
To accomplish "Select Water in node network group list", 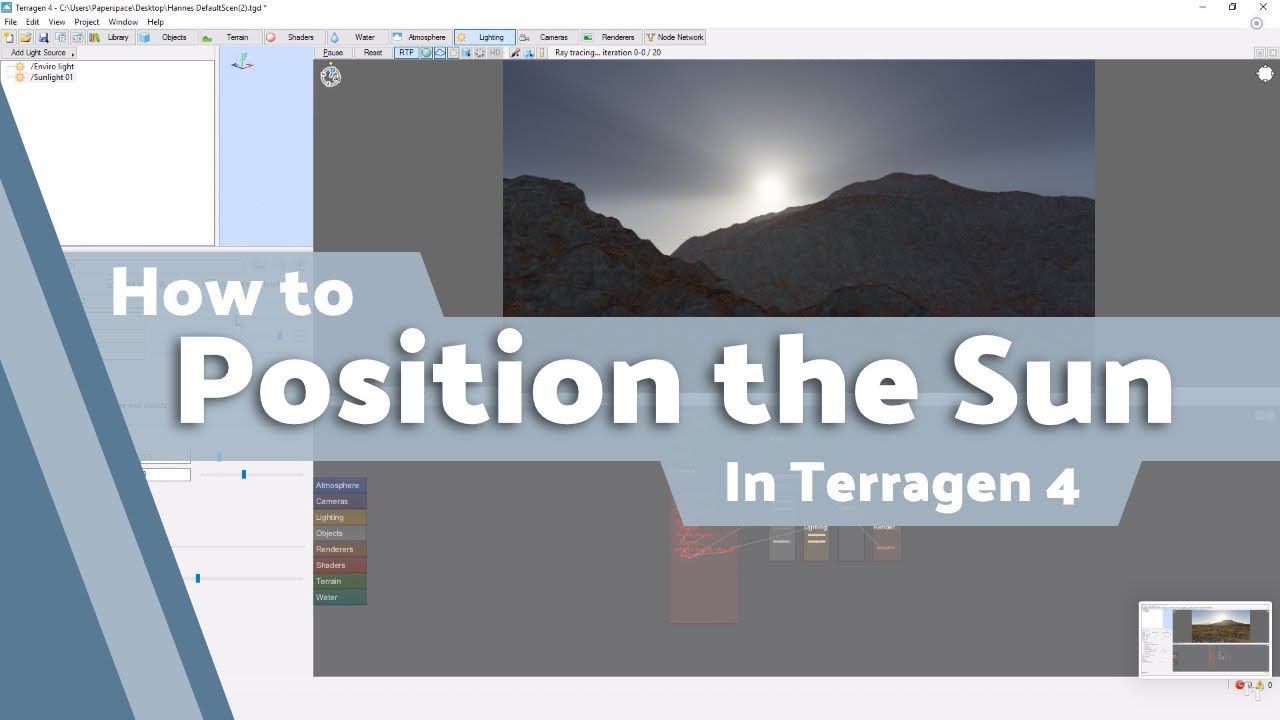I will (340, 597).
